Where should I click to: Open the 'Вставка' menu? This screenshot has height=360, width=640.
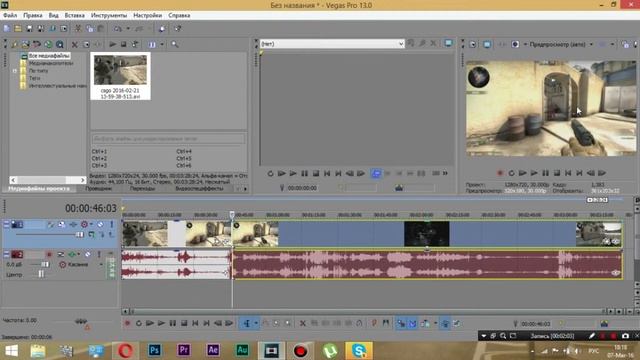(75, 15)
